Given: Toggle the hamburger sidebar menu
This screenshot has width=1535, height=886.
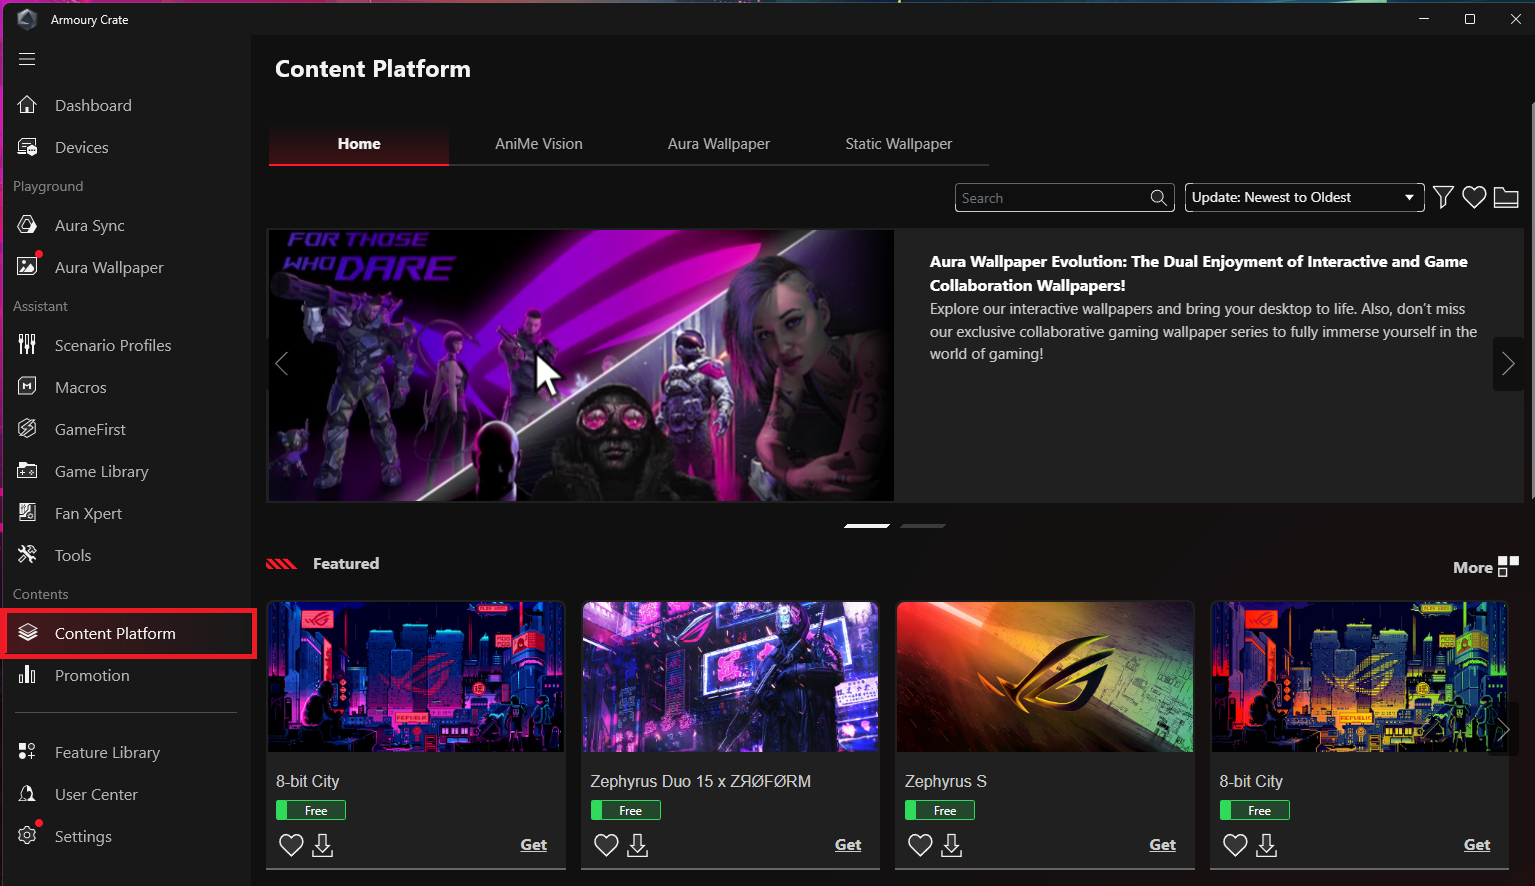Looking at the screenshot, I should [x=27, y=59].
